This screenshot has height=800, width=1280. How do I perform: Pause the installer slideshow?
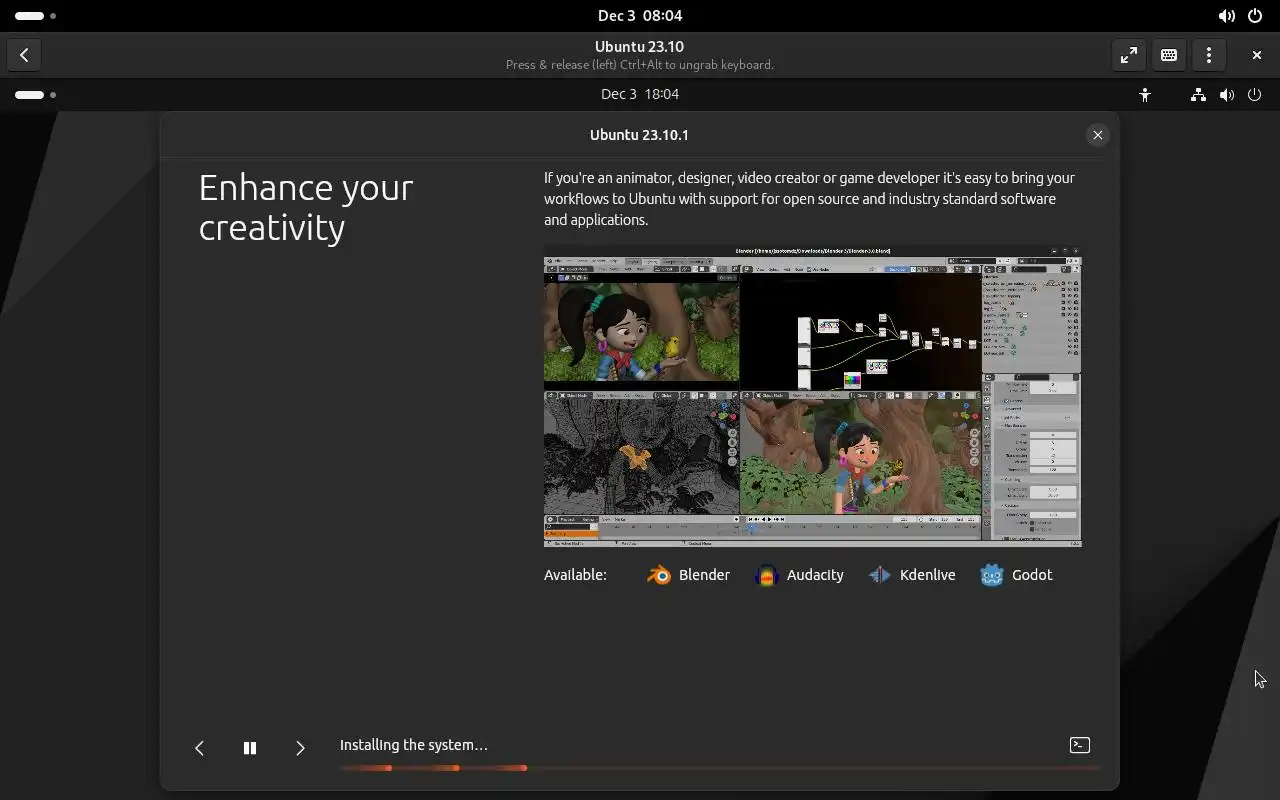250,748
